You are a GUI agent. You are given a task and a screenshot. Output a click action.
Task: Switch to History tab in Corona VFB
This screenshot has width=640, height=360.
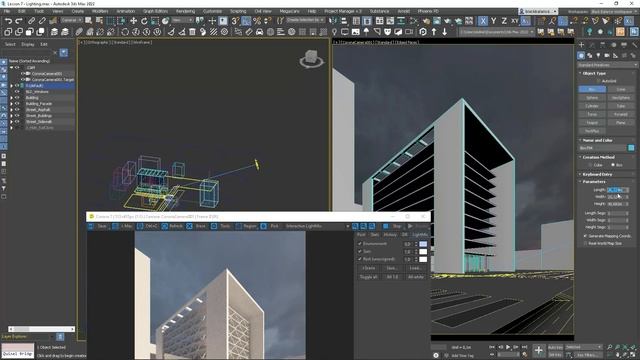click(390, 235)
